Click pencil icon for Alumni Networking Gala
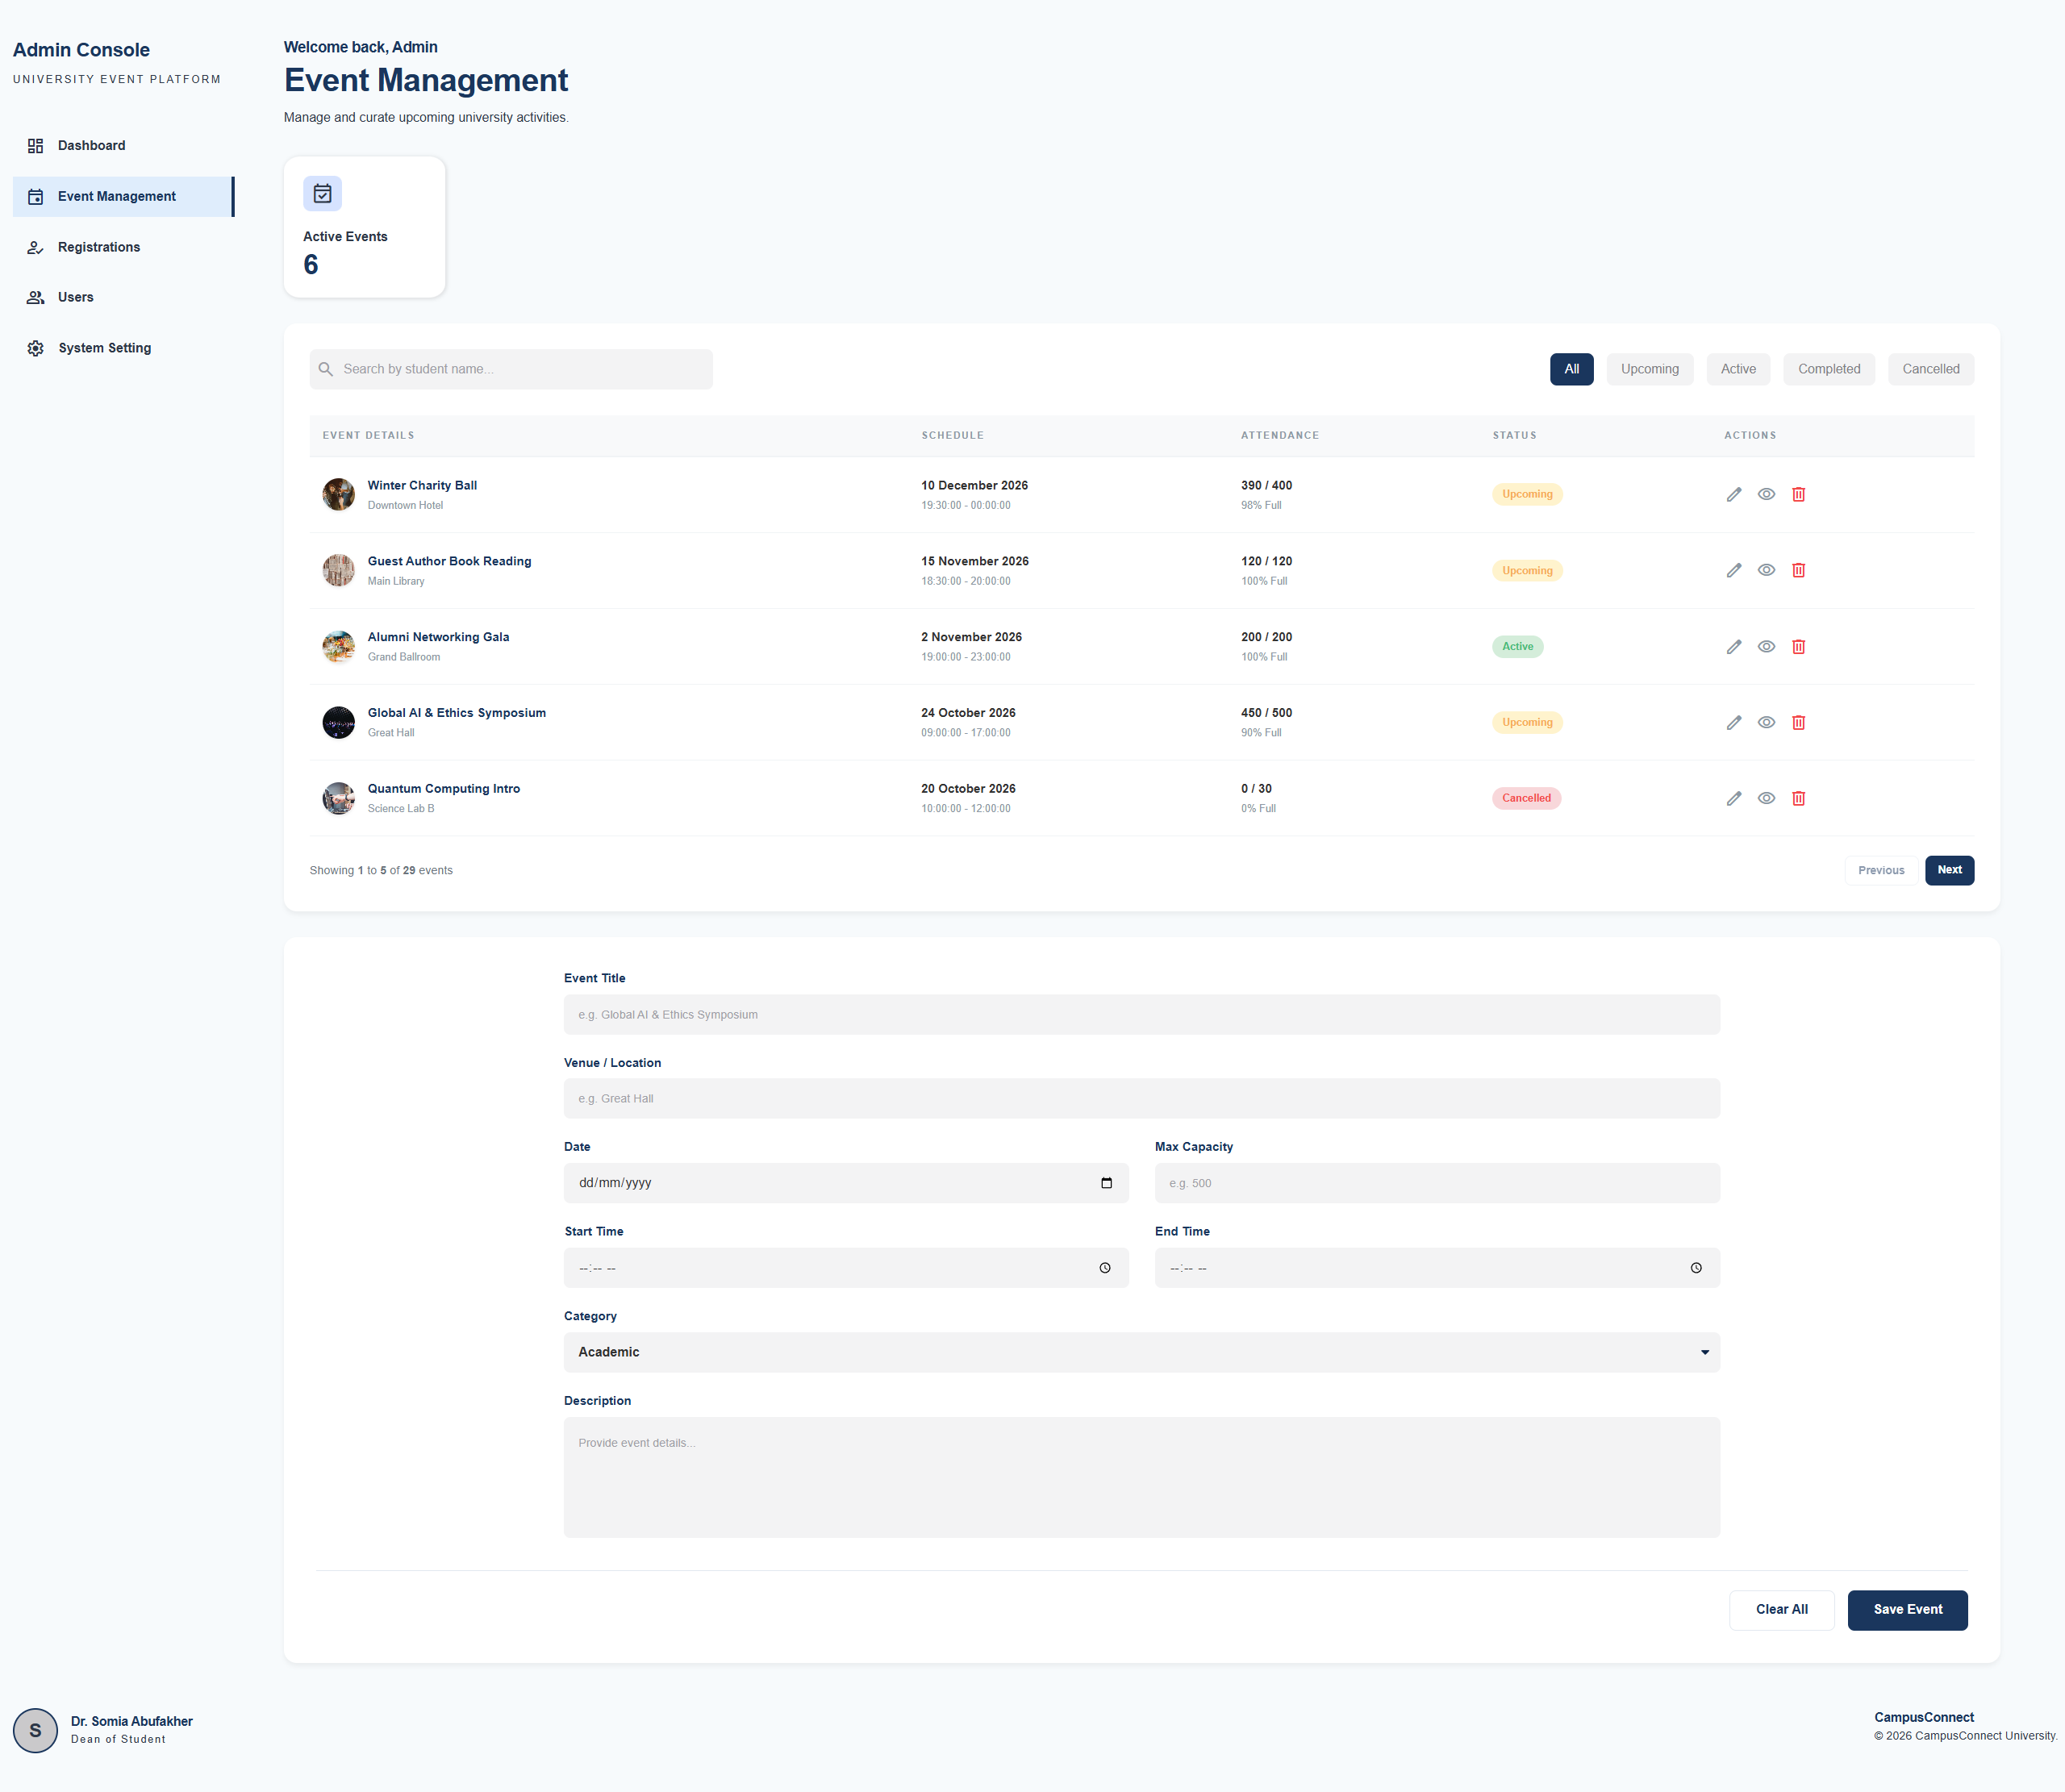 (x=1734, y=646)
